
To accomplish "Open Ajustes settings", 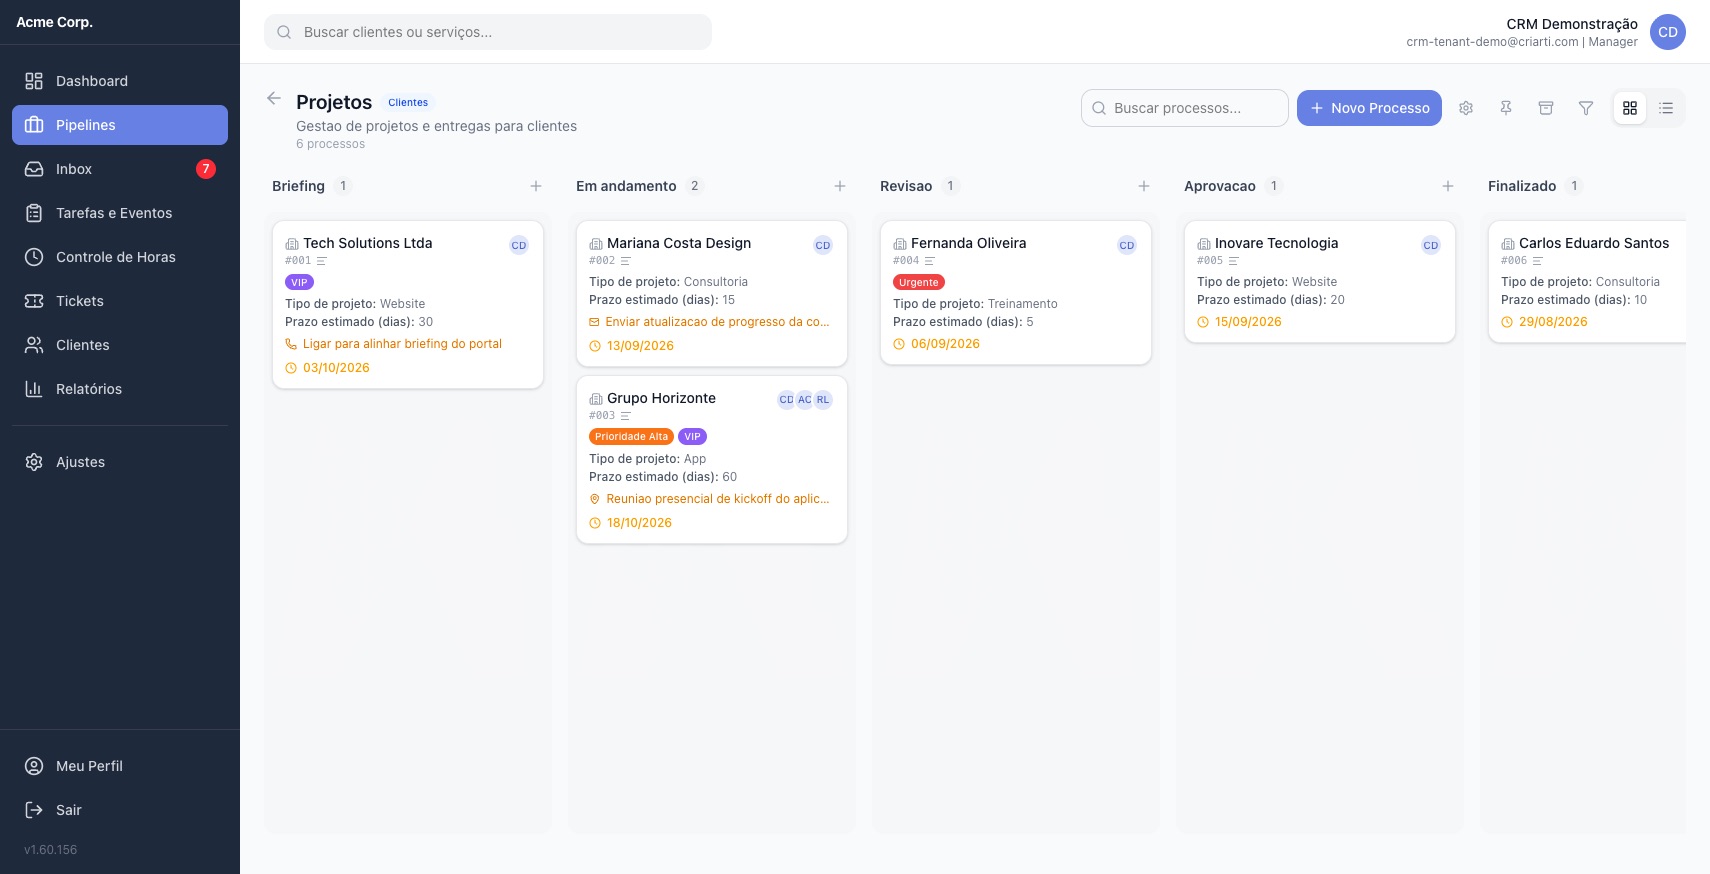I will (120, 462).
